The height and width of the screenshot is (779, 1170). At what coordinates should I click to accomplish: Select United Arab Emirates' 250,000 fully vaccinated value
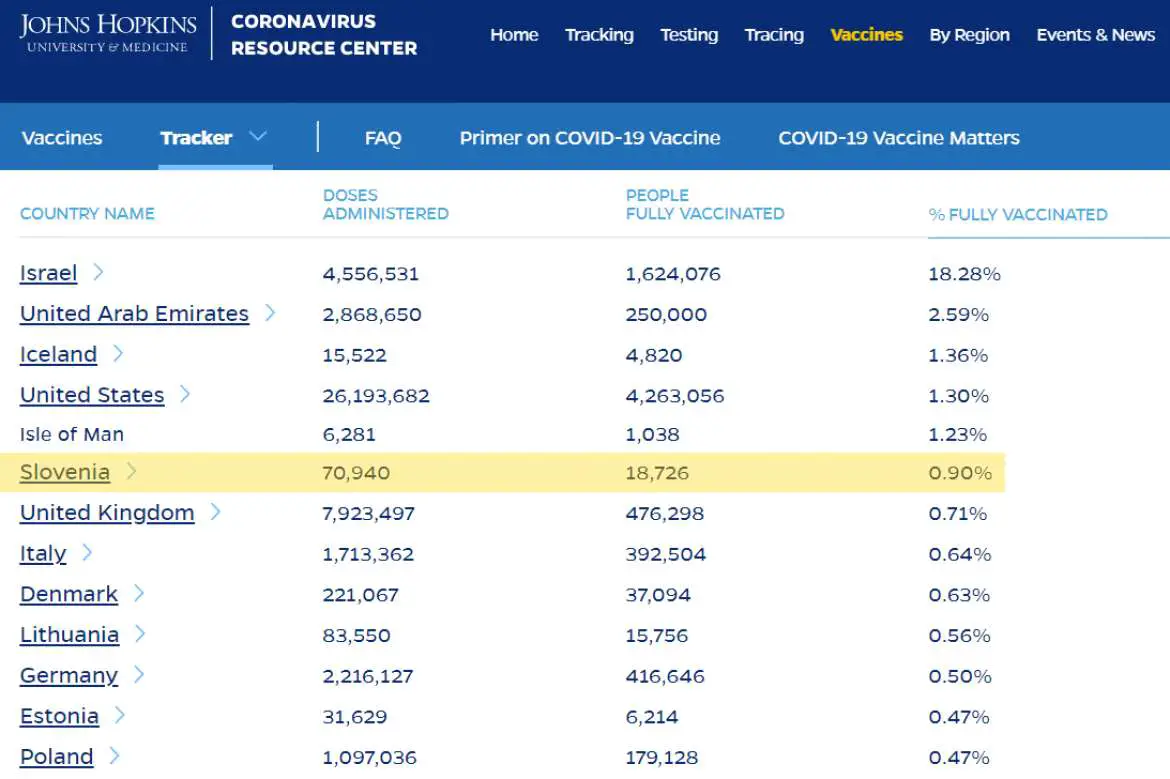(666, 314)
